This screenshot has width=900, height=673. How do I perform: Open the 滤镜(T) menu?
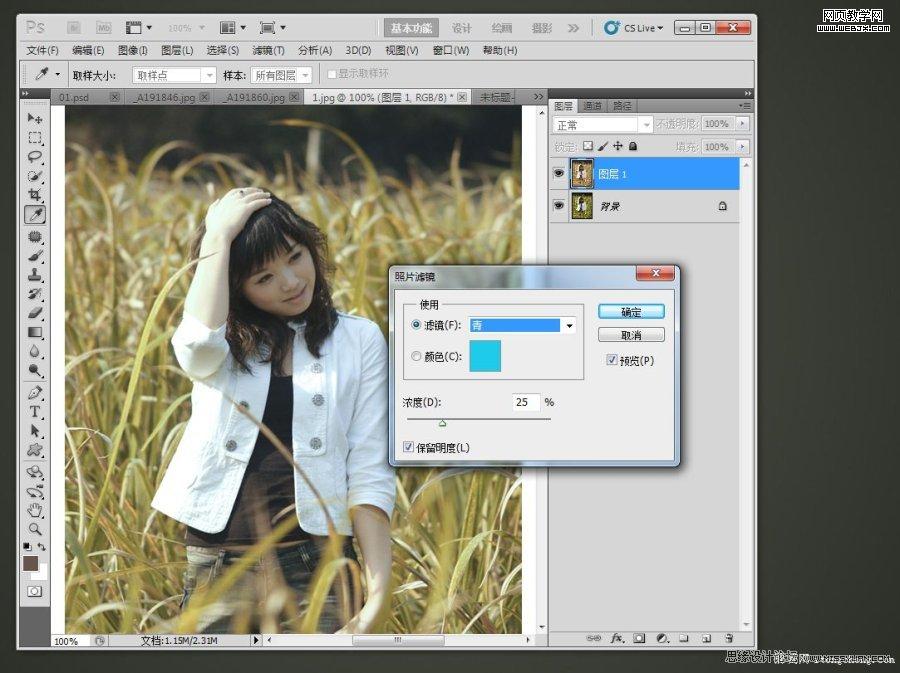(x=268, y=50)
